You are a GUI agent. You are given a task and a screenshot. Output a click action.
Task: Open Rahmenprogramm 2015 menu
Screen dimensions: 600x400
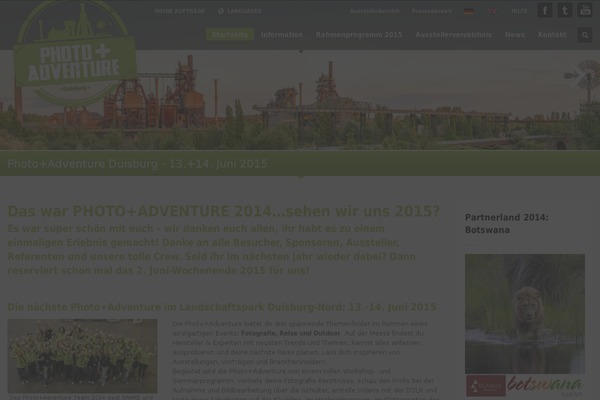click(x=359, y=35)
